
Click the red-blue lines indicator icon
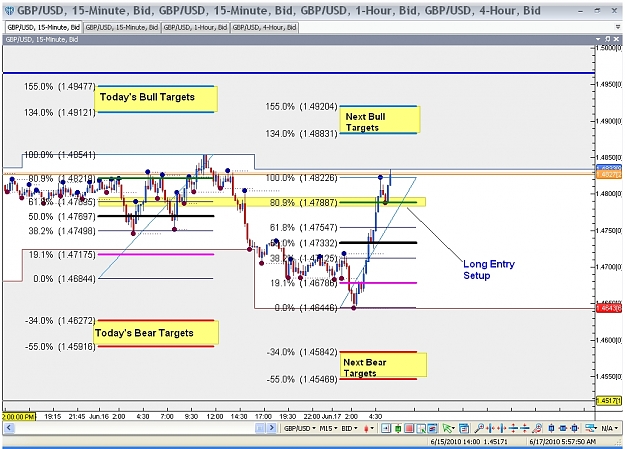[433, 429]
